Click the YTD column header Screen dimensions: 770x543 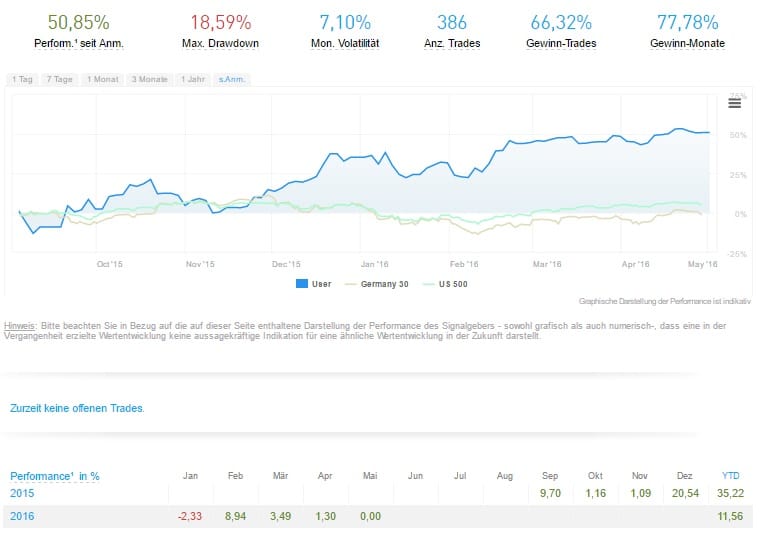pyautogui.click(x=731, y=476)
